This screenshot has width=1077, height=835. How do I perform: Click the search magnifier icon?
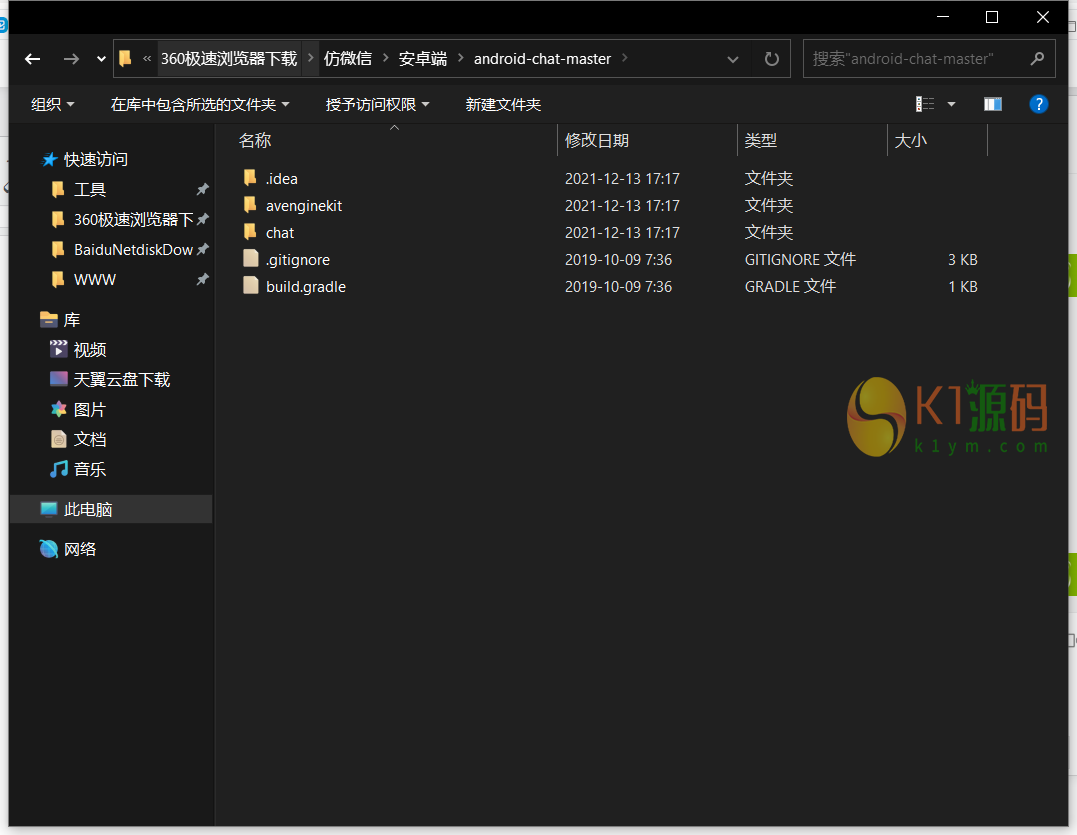point(1037,59)
